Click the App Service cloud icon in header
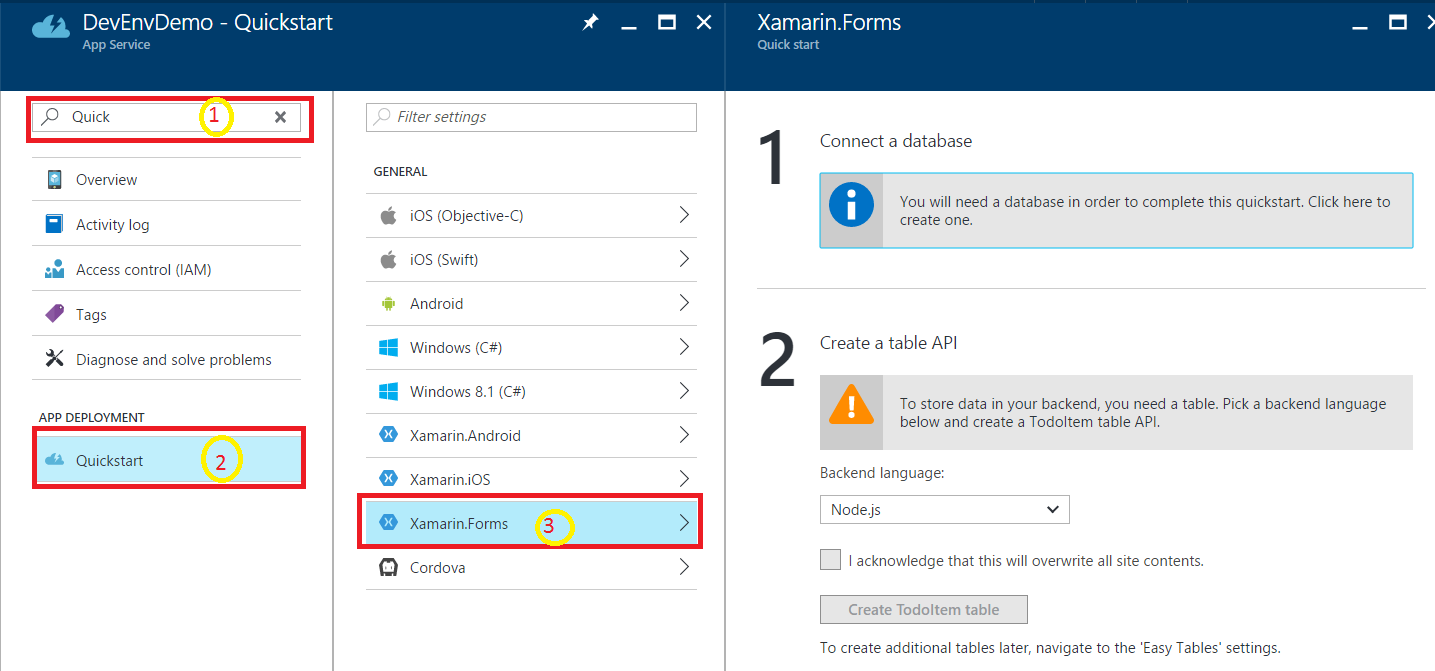This screenshot has height=671, width=1435. 51,28
